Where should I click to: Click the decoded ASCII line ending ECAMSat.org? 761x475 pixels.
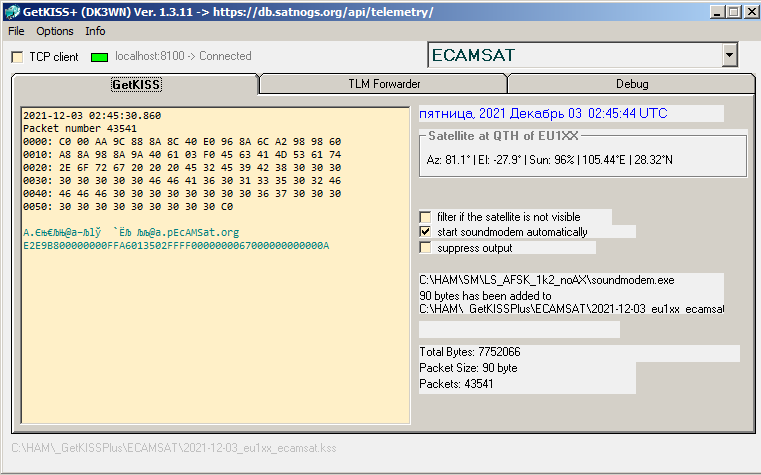(x=131, y=232)
